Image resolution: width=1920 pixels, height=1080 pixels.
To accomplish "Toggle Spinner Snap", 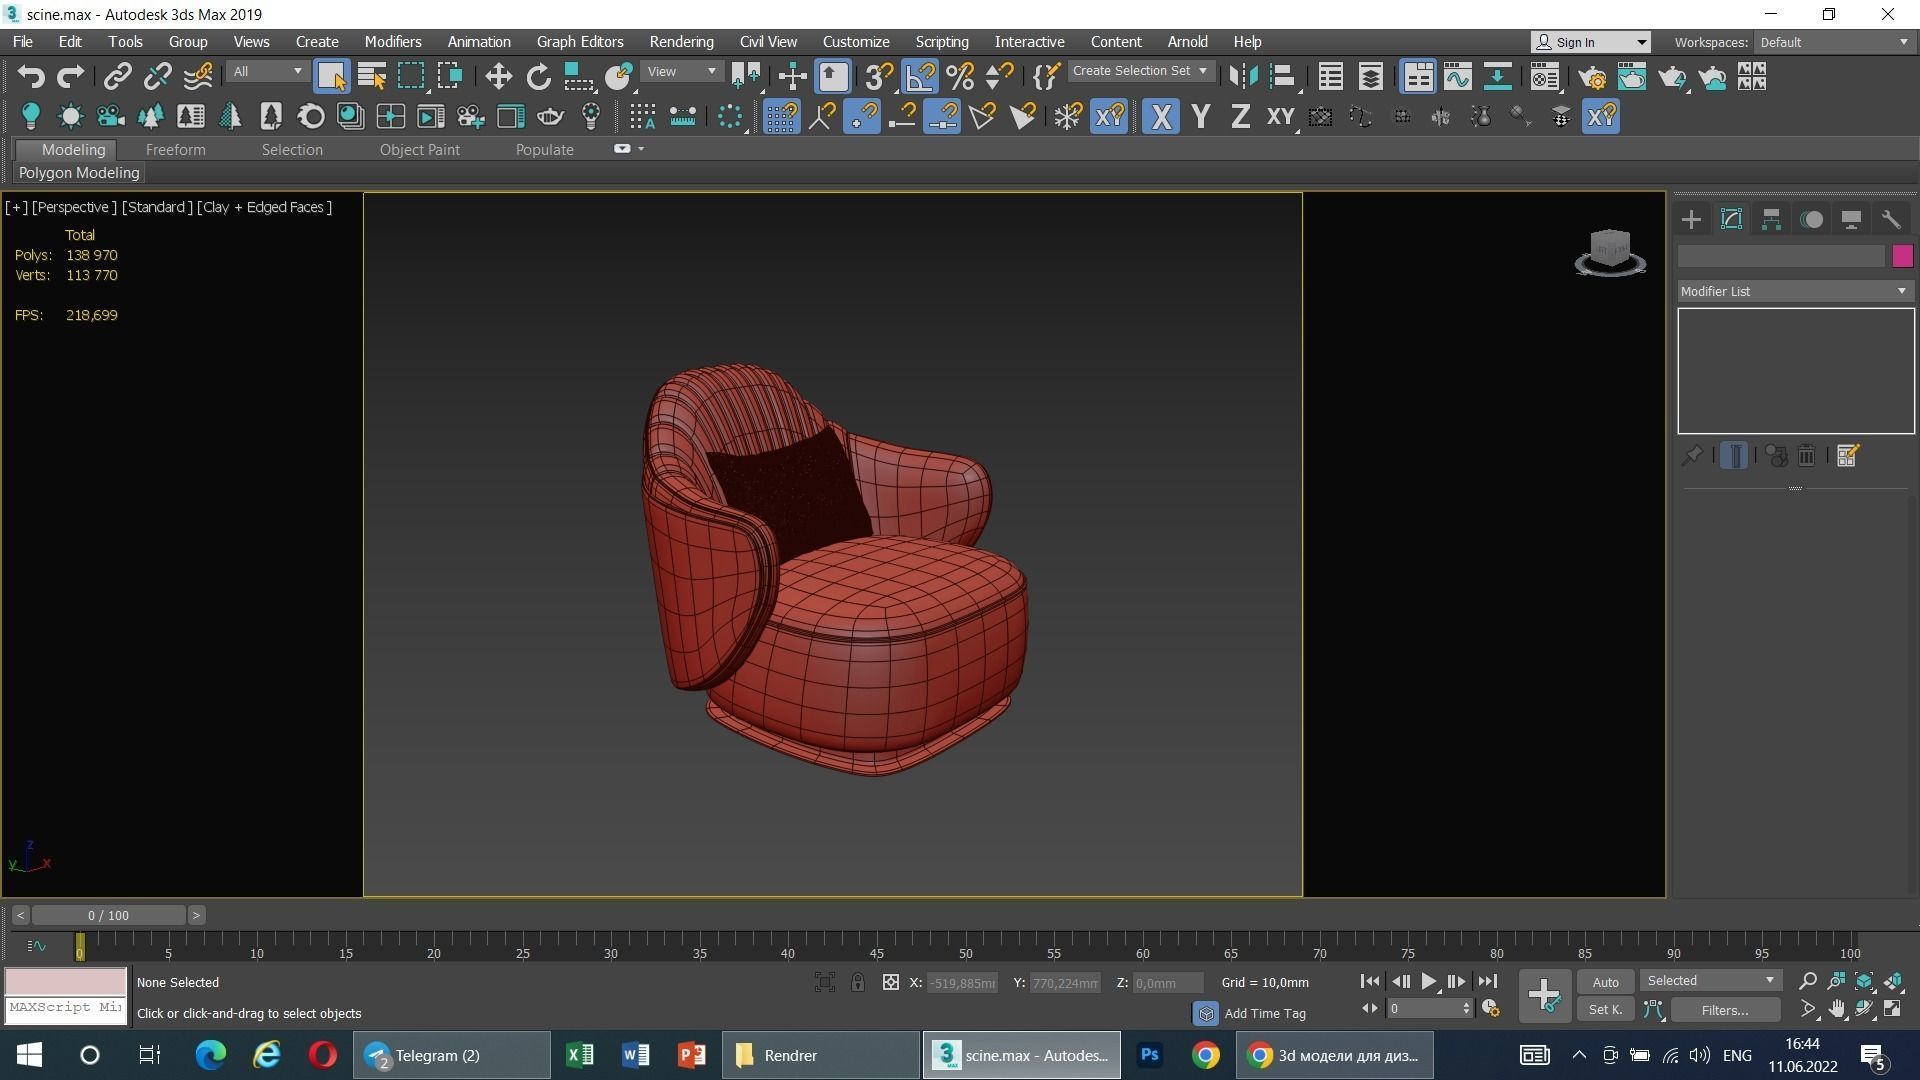I will [x=1000, y=77].
